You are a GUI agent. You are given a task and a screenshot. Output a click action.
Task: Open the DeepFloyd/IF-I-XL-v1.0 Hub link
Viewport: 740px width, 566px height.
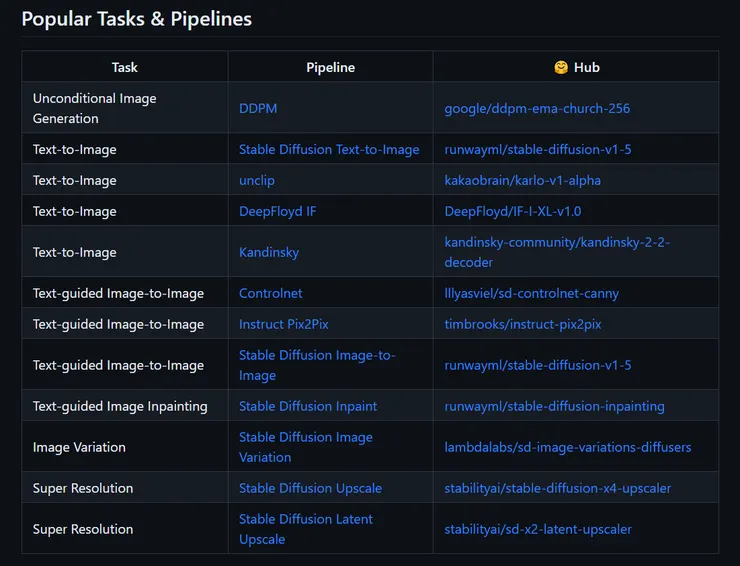click(512, 211)
